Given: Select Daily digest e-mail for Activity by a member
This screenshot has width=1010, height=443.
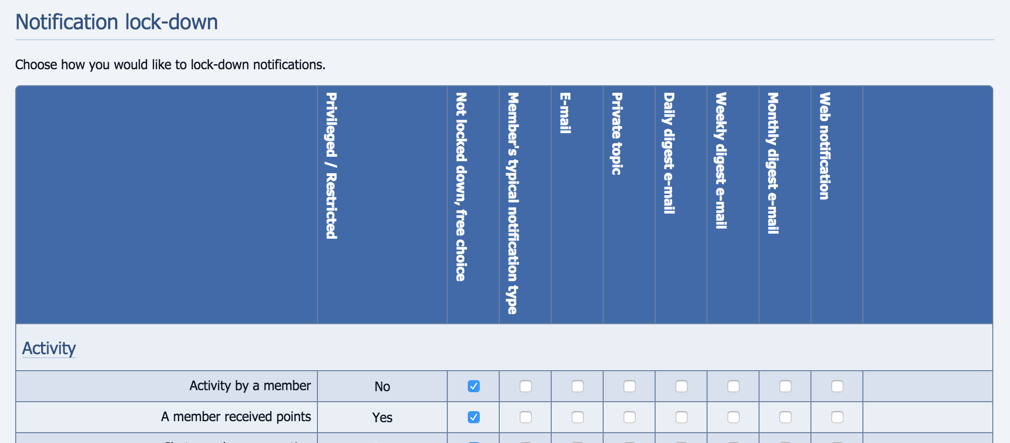Looking at the screenshot, I should coord(681,386).
